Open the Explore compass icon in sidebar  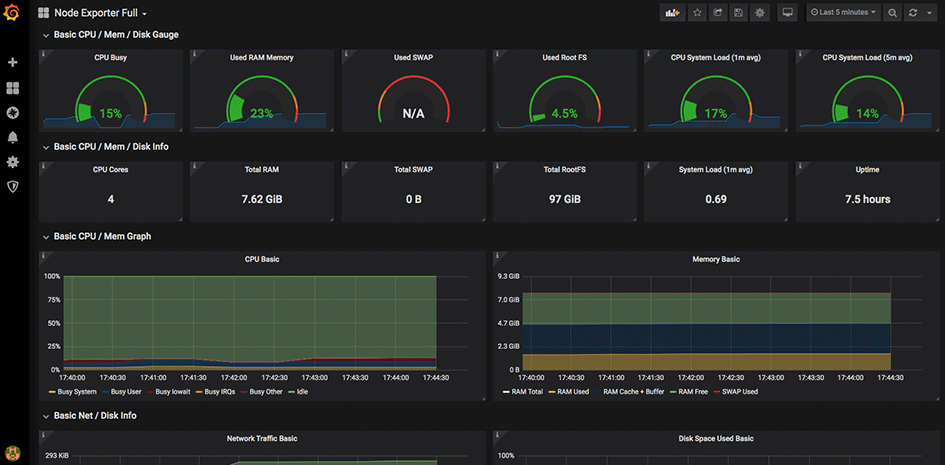coord(13,113)
